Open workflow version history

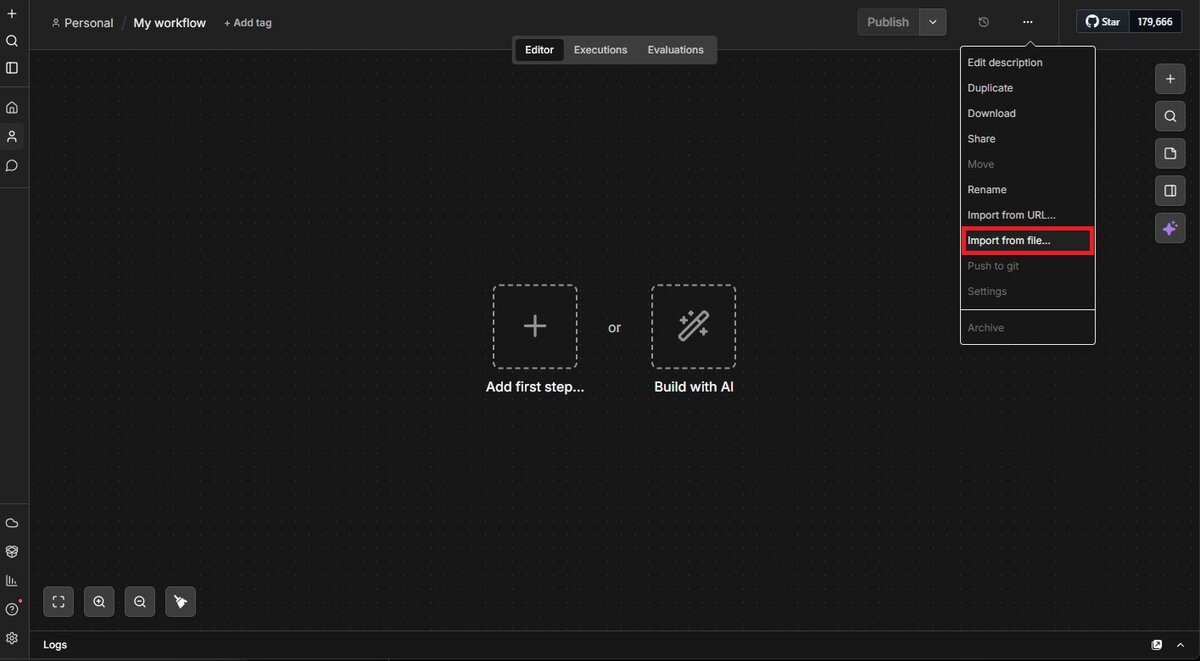pos(983,21)
